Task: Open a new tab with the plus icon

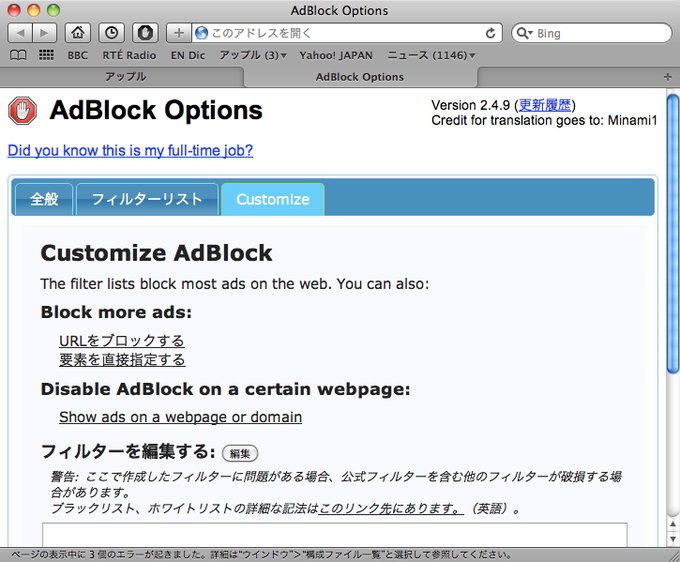Action: point(667,77)
